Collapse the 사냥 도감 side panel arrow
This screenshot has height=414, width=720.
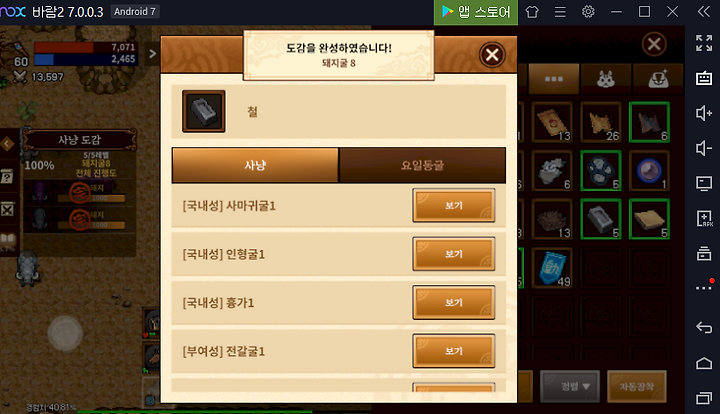click(7, 144)
